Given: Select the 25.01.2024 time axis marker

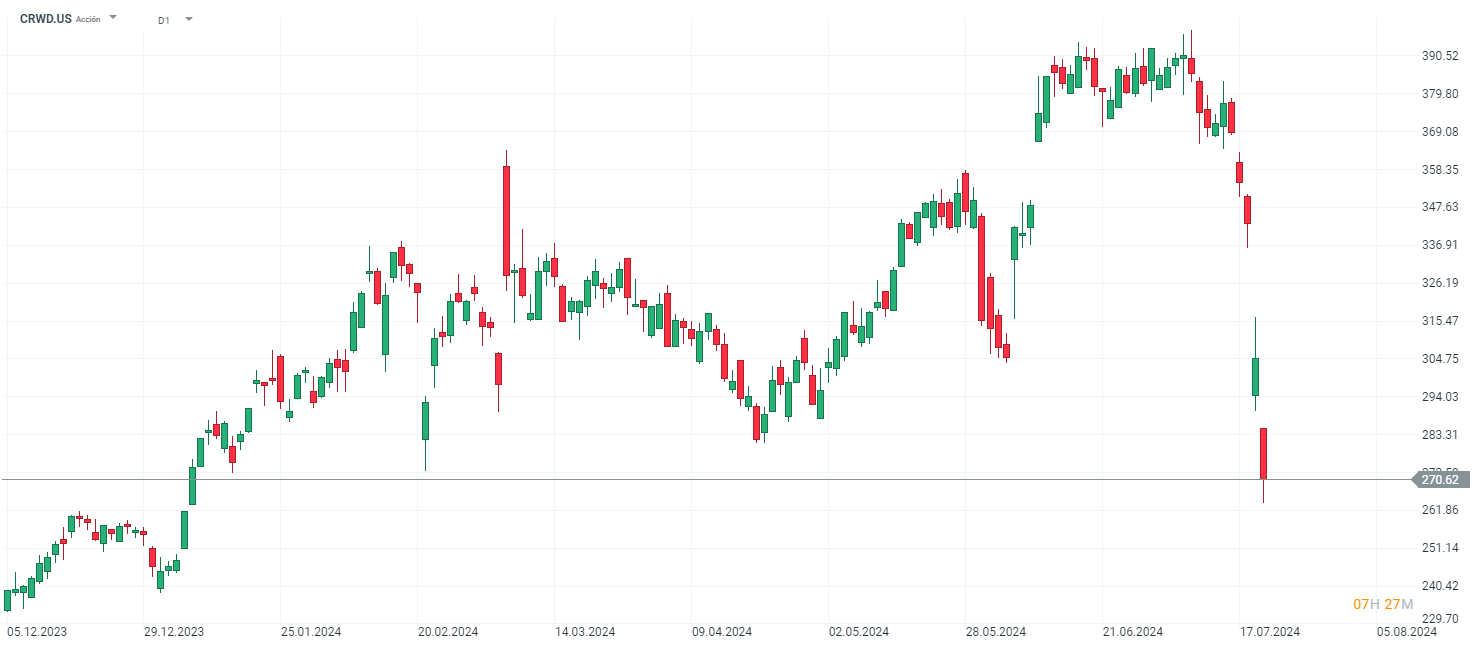Looking at the screenshot, I should tap(311, 632).
